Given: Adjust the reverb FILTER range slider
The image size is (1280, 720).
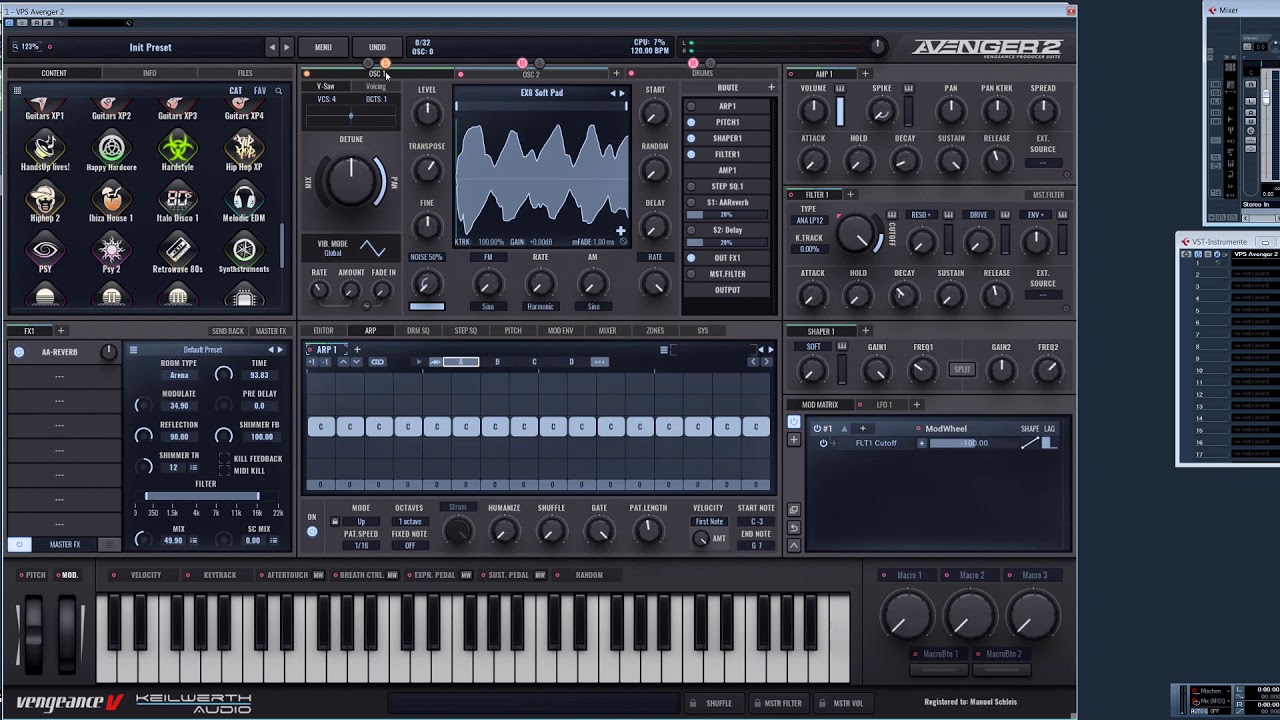Looking at the screenshot, I should tap(202, 496).
